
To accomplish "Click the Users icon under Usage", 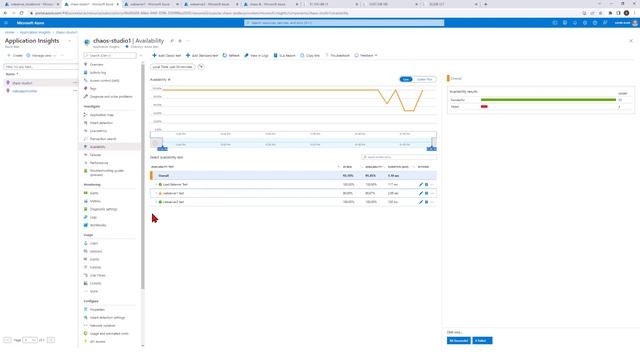I will tap(86, 243).
